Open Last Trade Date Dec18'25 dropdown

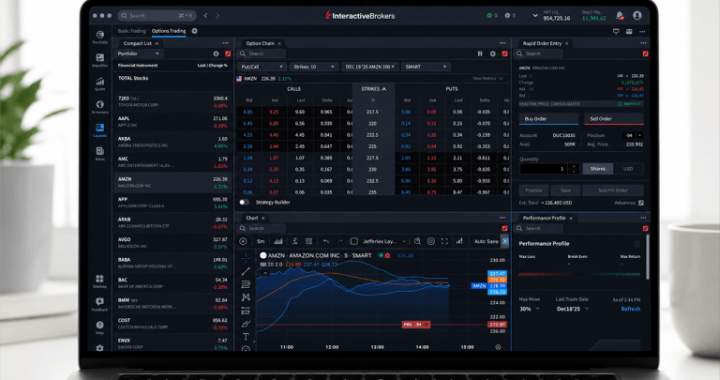(x=572, y=309)
